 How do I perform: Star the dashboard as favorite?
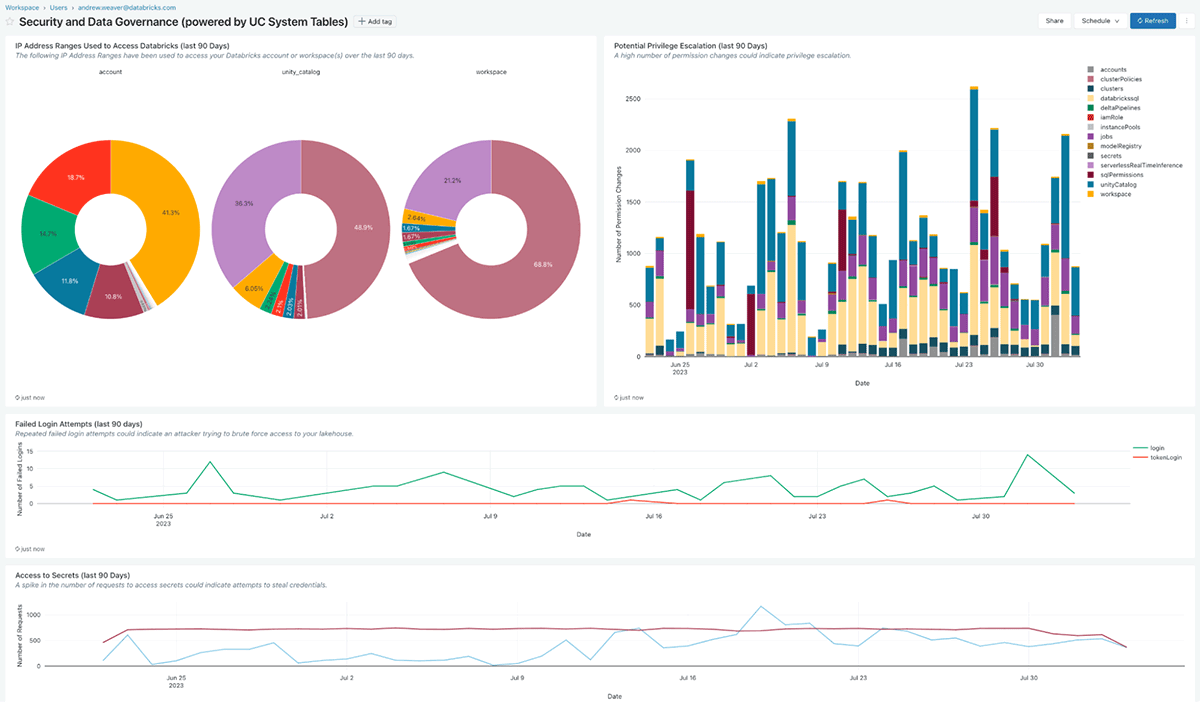[x=10, y=21]
